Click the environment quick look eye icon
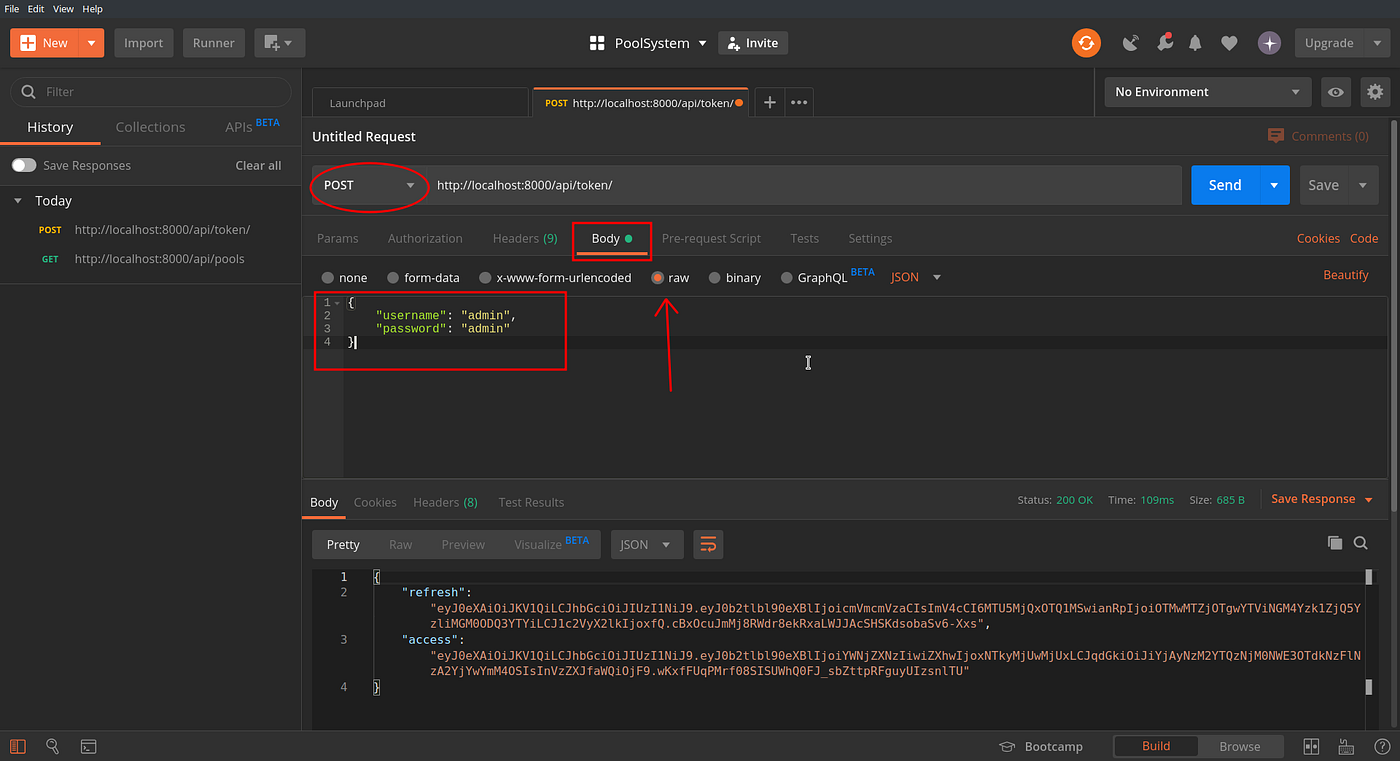Viewport: 1400px width, 761px height. (1336, 91)
